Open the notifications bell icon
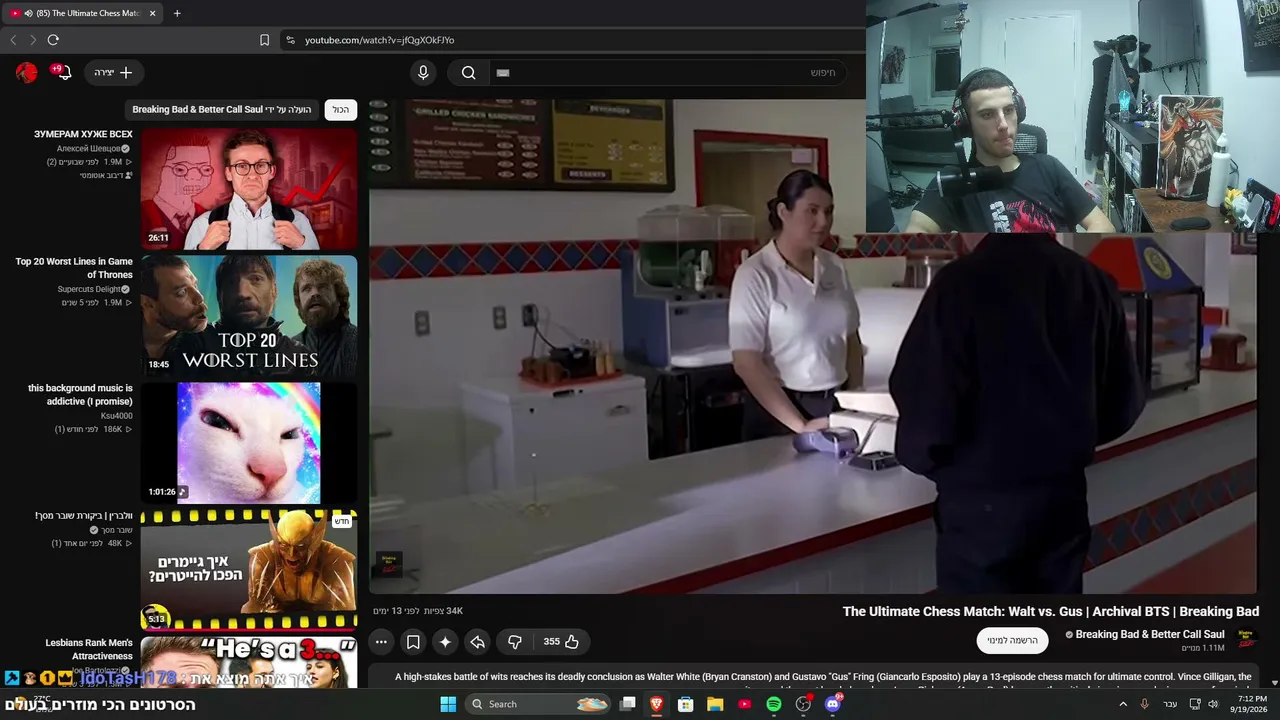 pos(62,72)
